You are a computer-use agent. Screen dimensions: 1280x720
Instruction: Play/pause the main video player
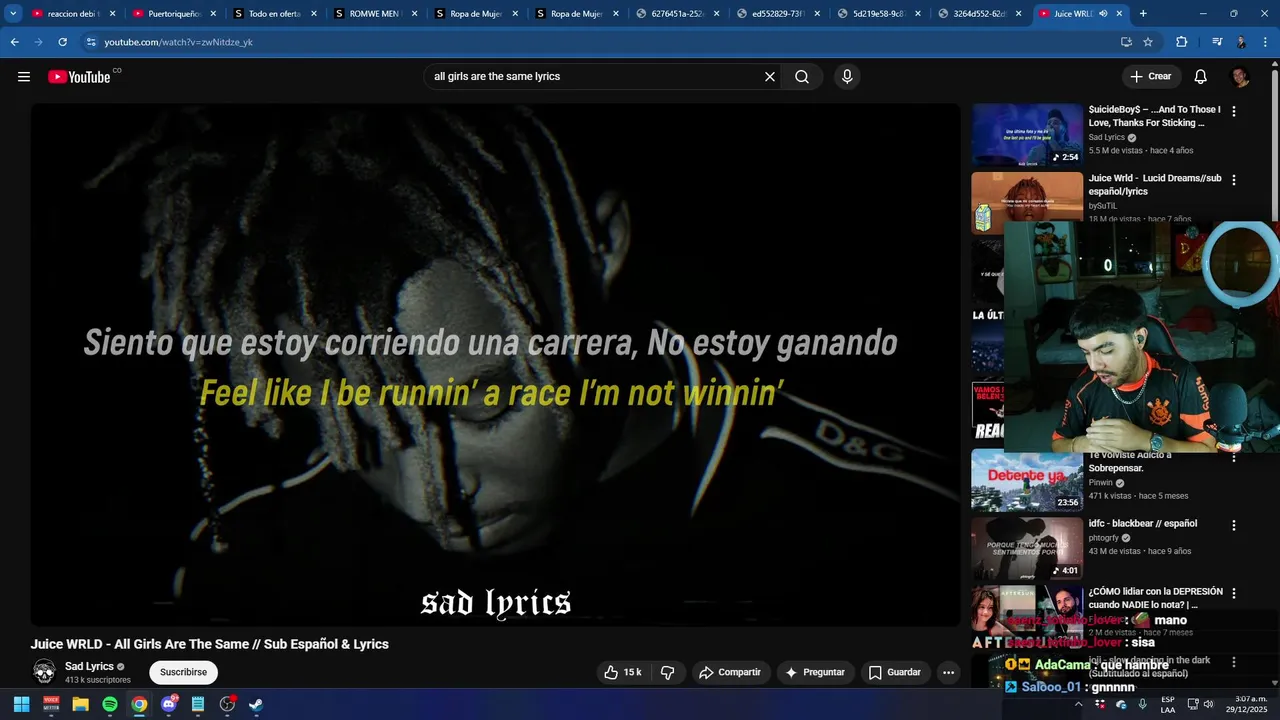click(x=495, y=365)
